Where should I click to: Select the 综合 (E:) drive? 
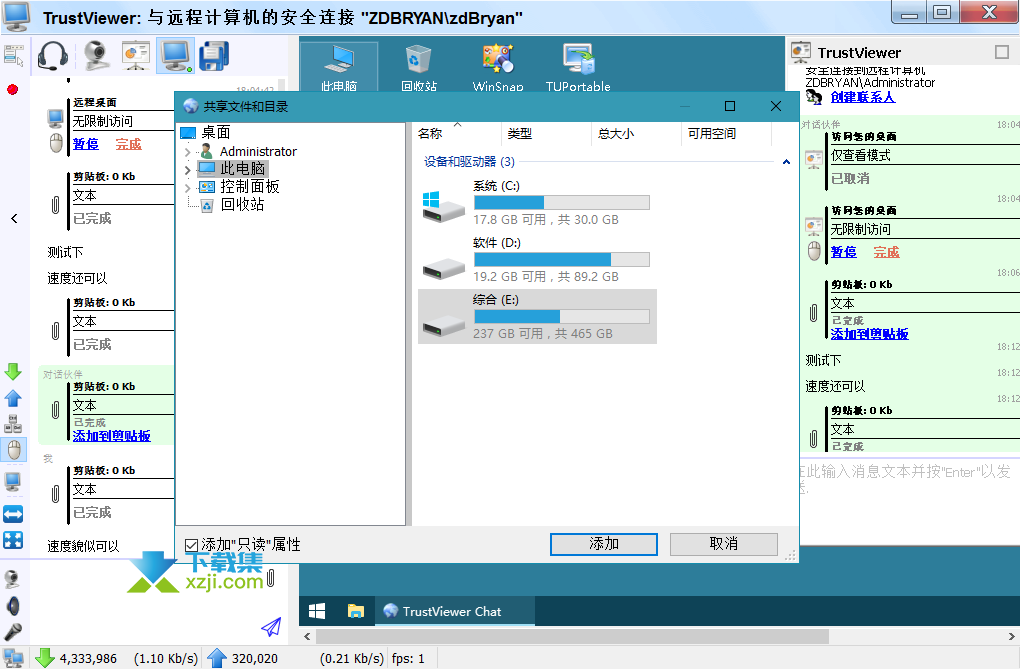pos(537,316)
